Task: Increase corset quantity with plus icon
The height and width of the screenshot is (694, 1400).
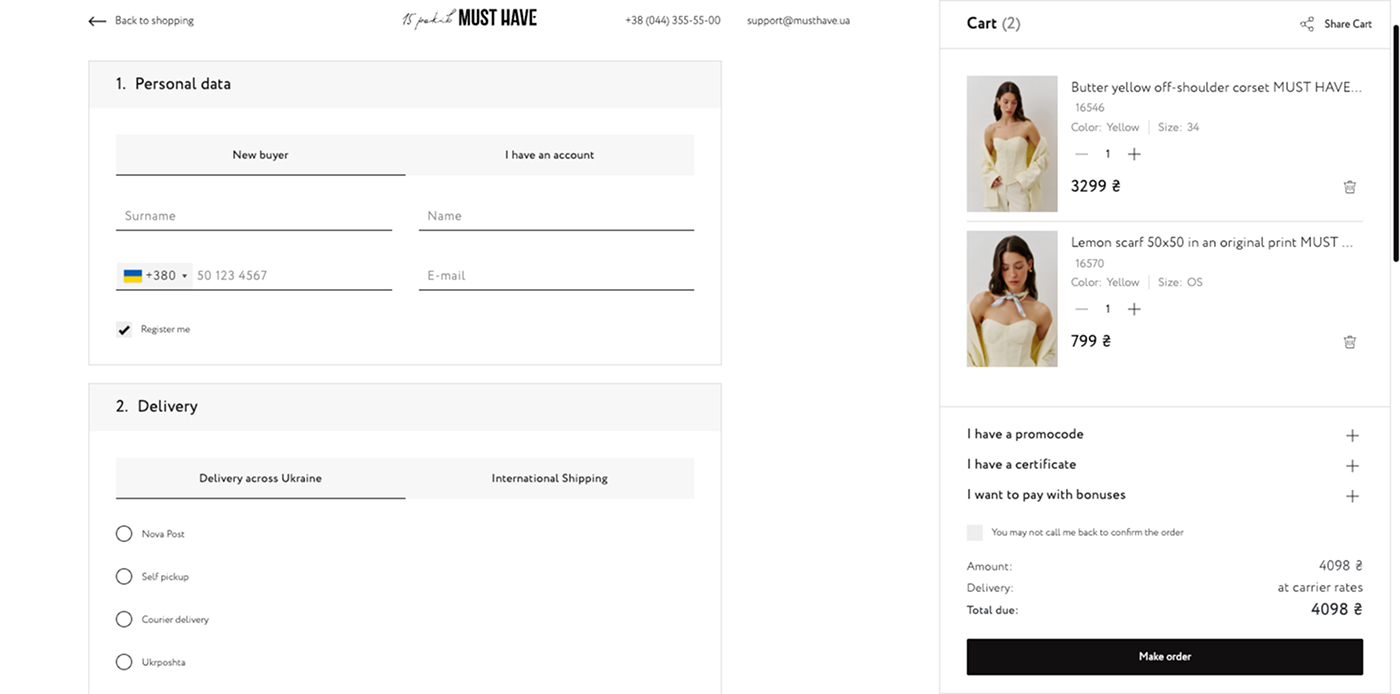Action: (x=1134, y=154)
